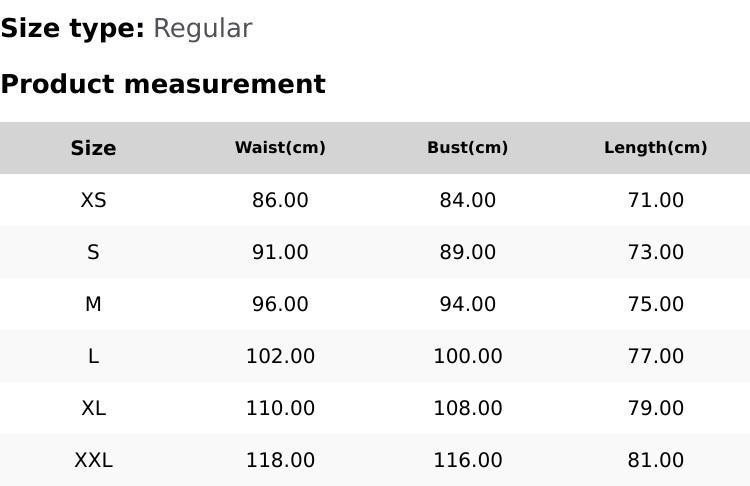The width and height of the screenshot is (750, 486).
Task: Click the 73.00 length value for S
Action: pos(655,252)
